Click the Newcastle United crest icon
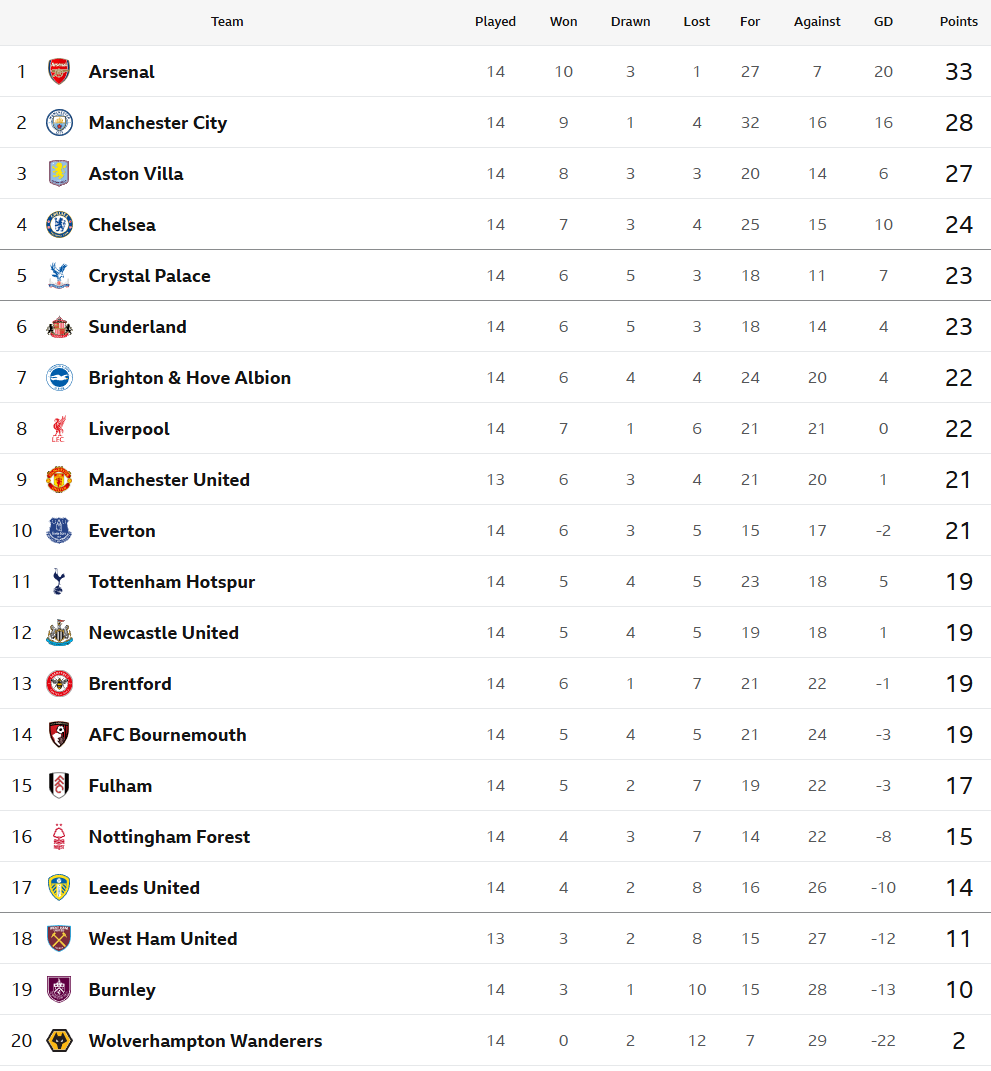This screenshot has width=991, height=1071. [59, 633]
